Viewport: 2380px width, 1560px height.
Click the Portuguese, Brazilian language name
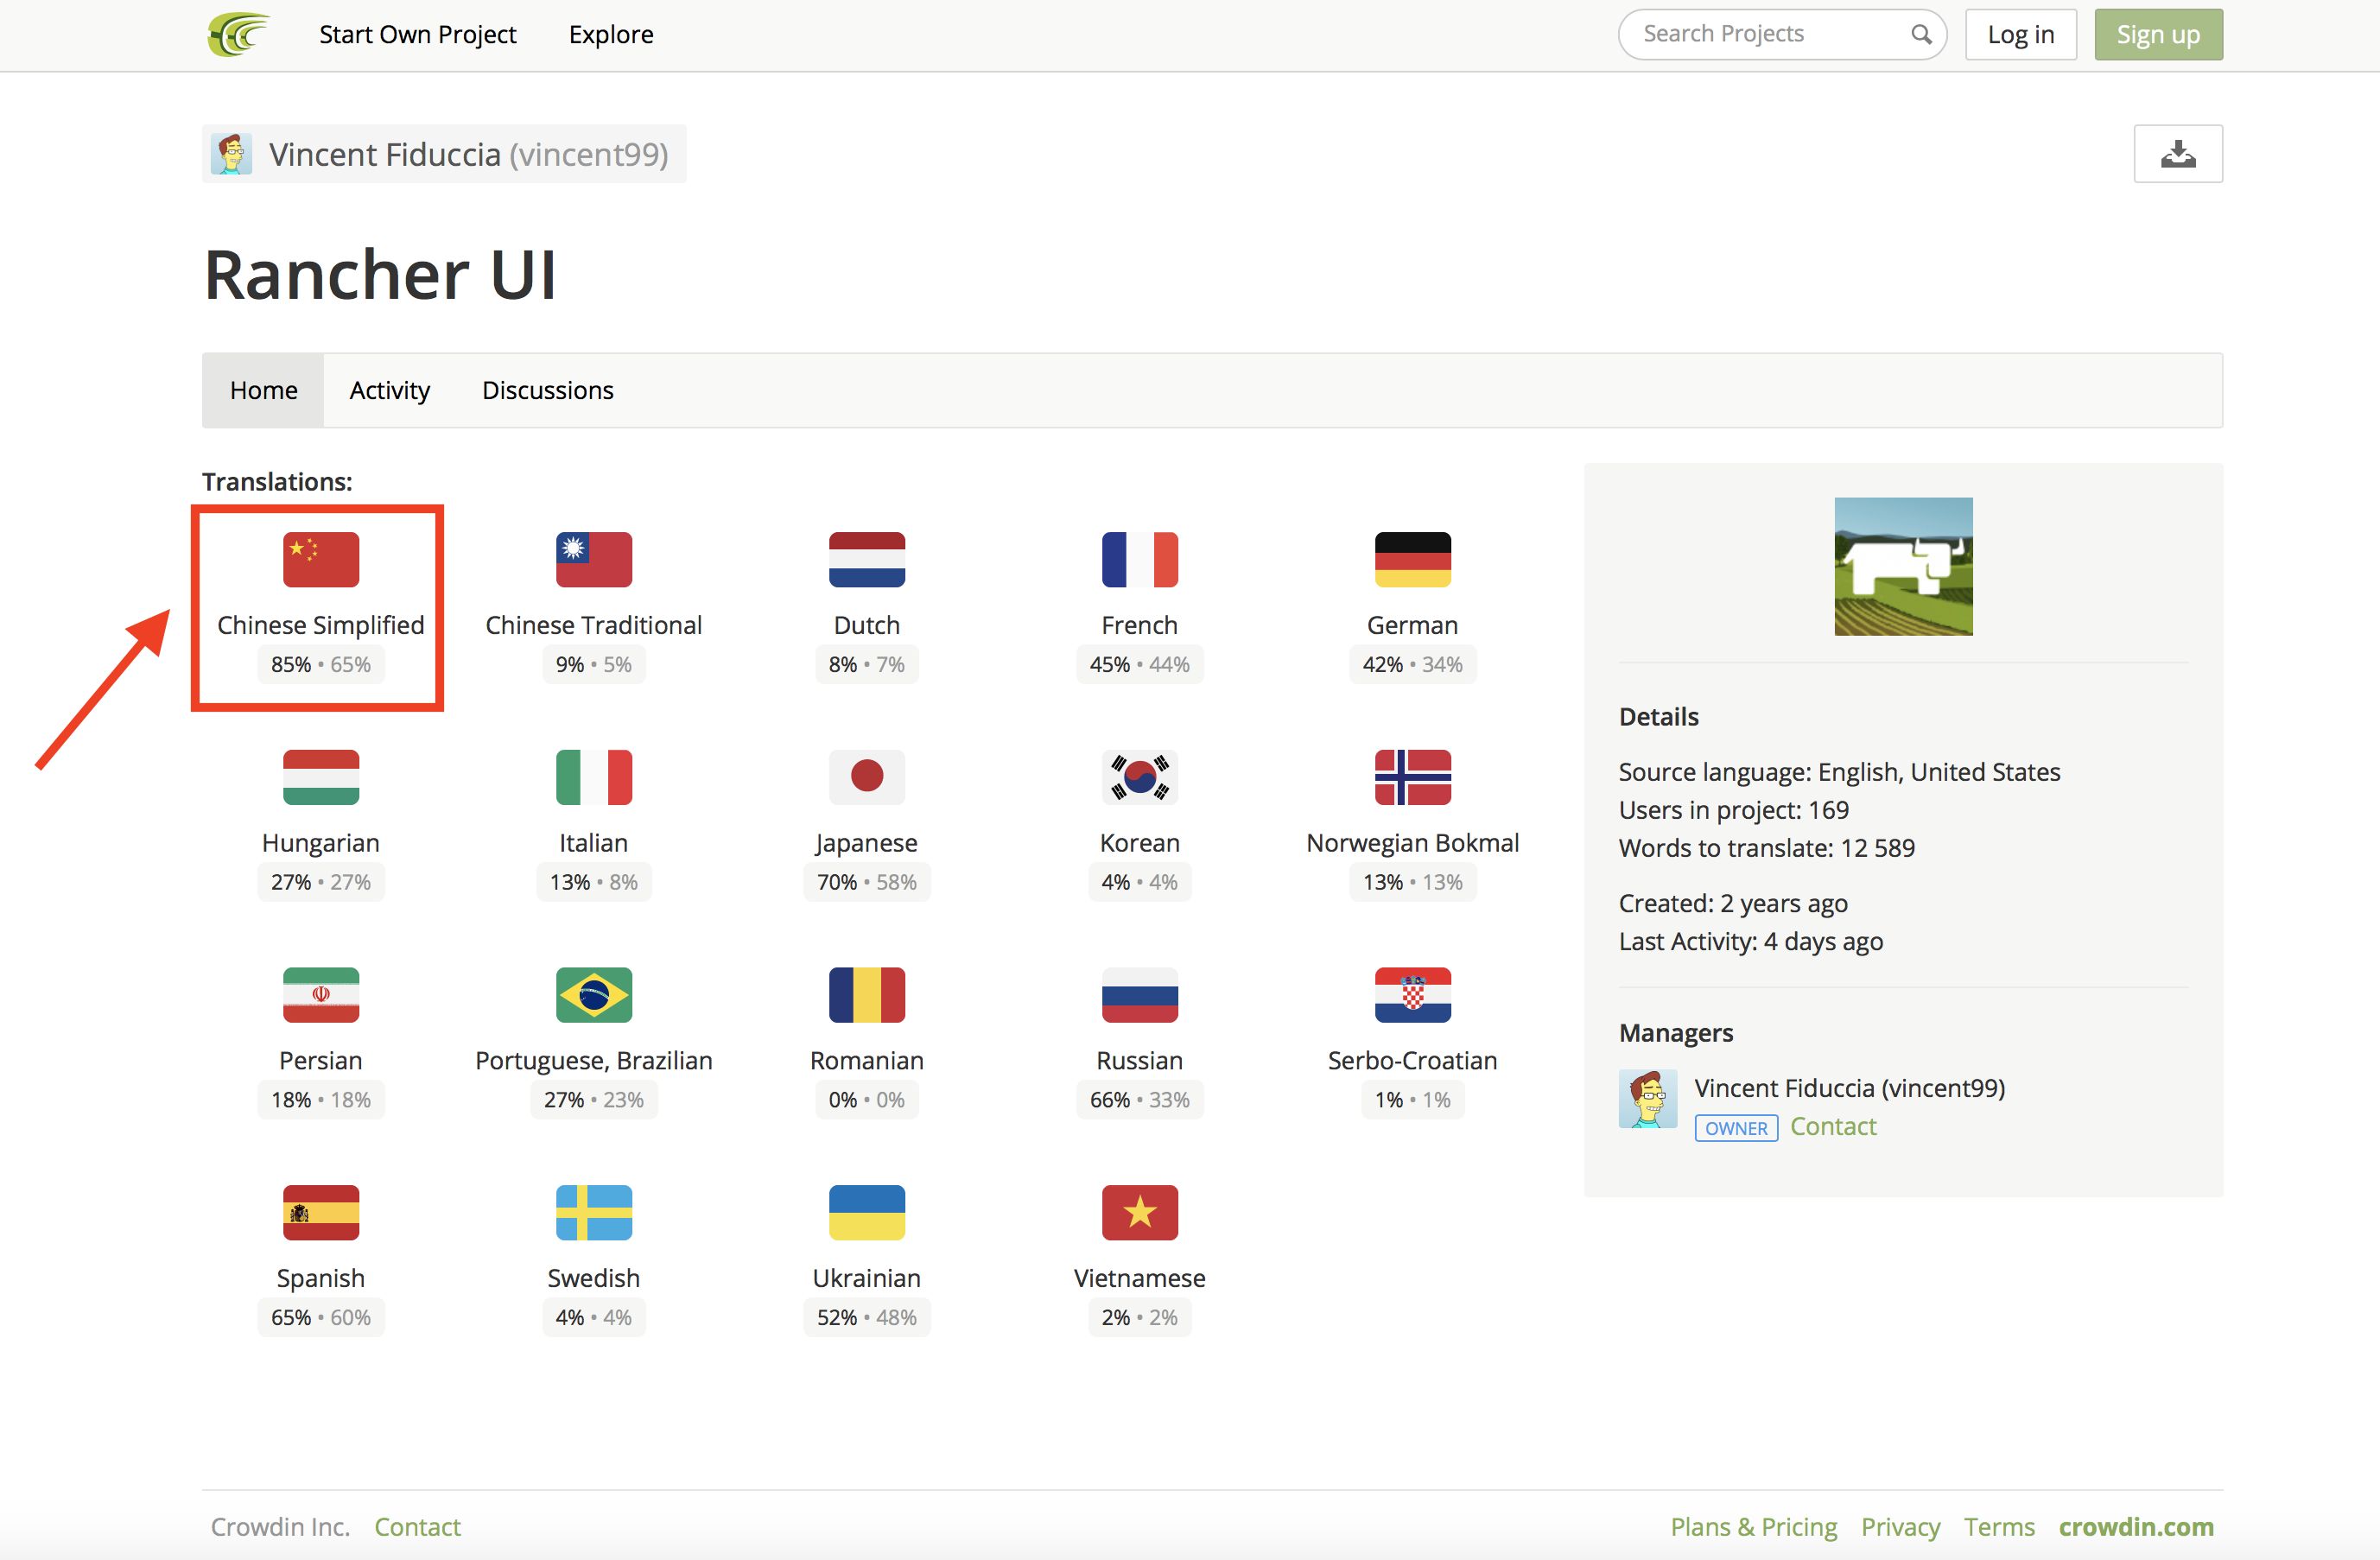click(594, 1060)
